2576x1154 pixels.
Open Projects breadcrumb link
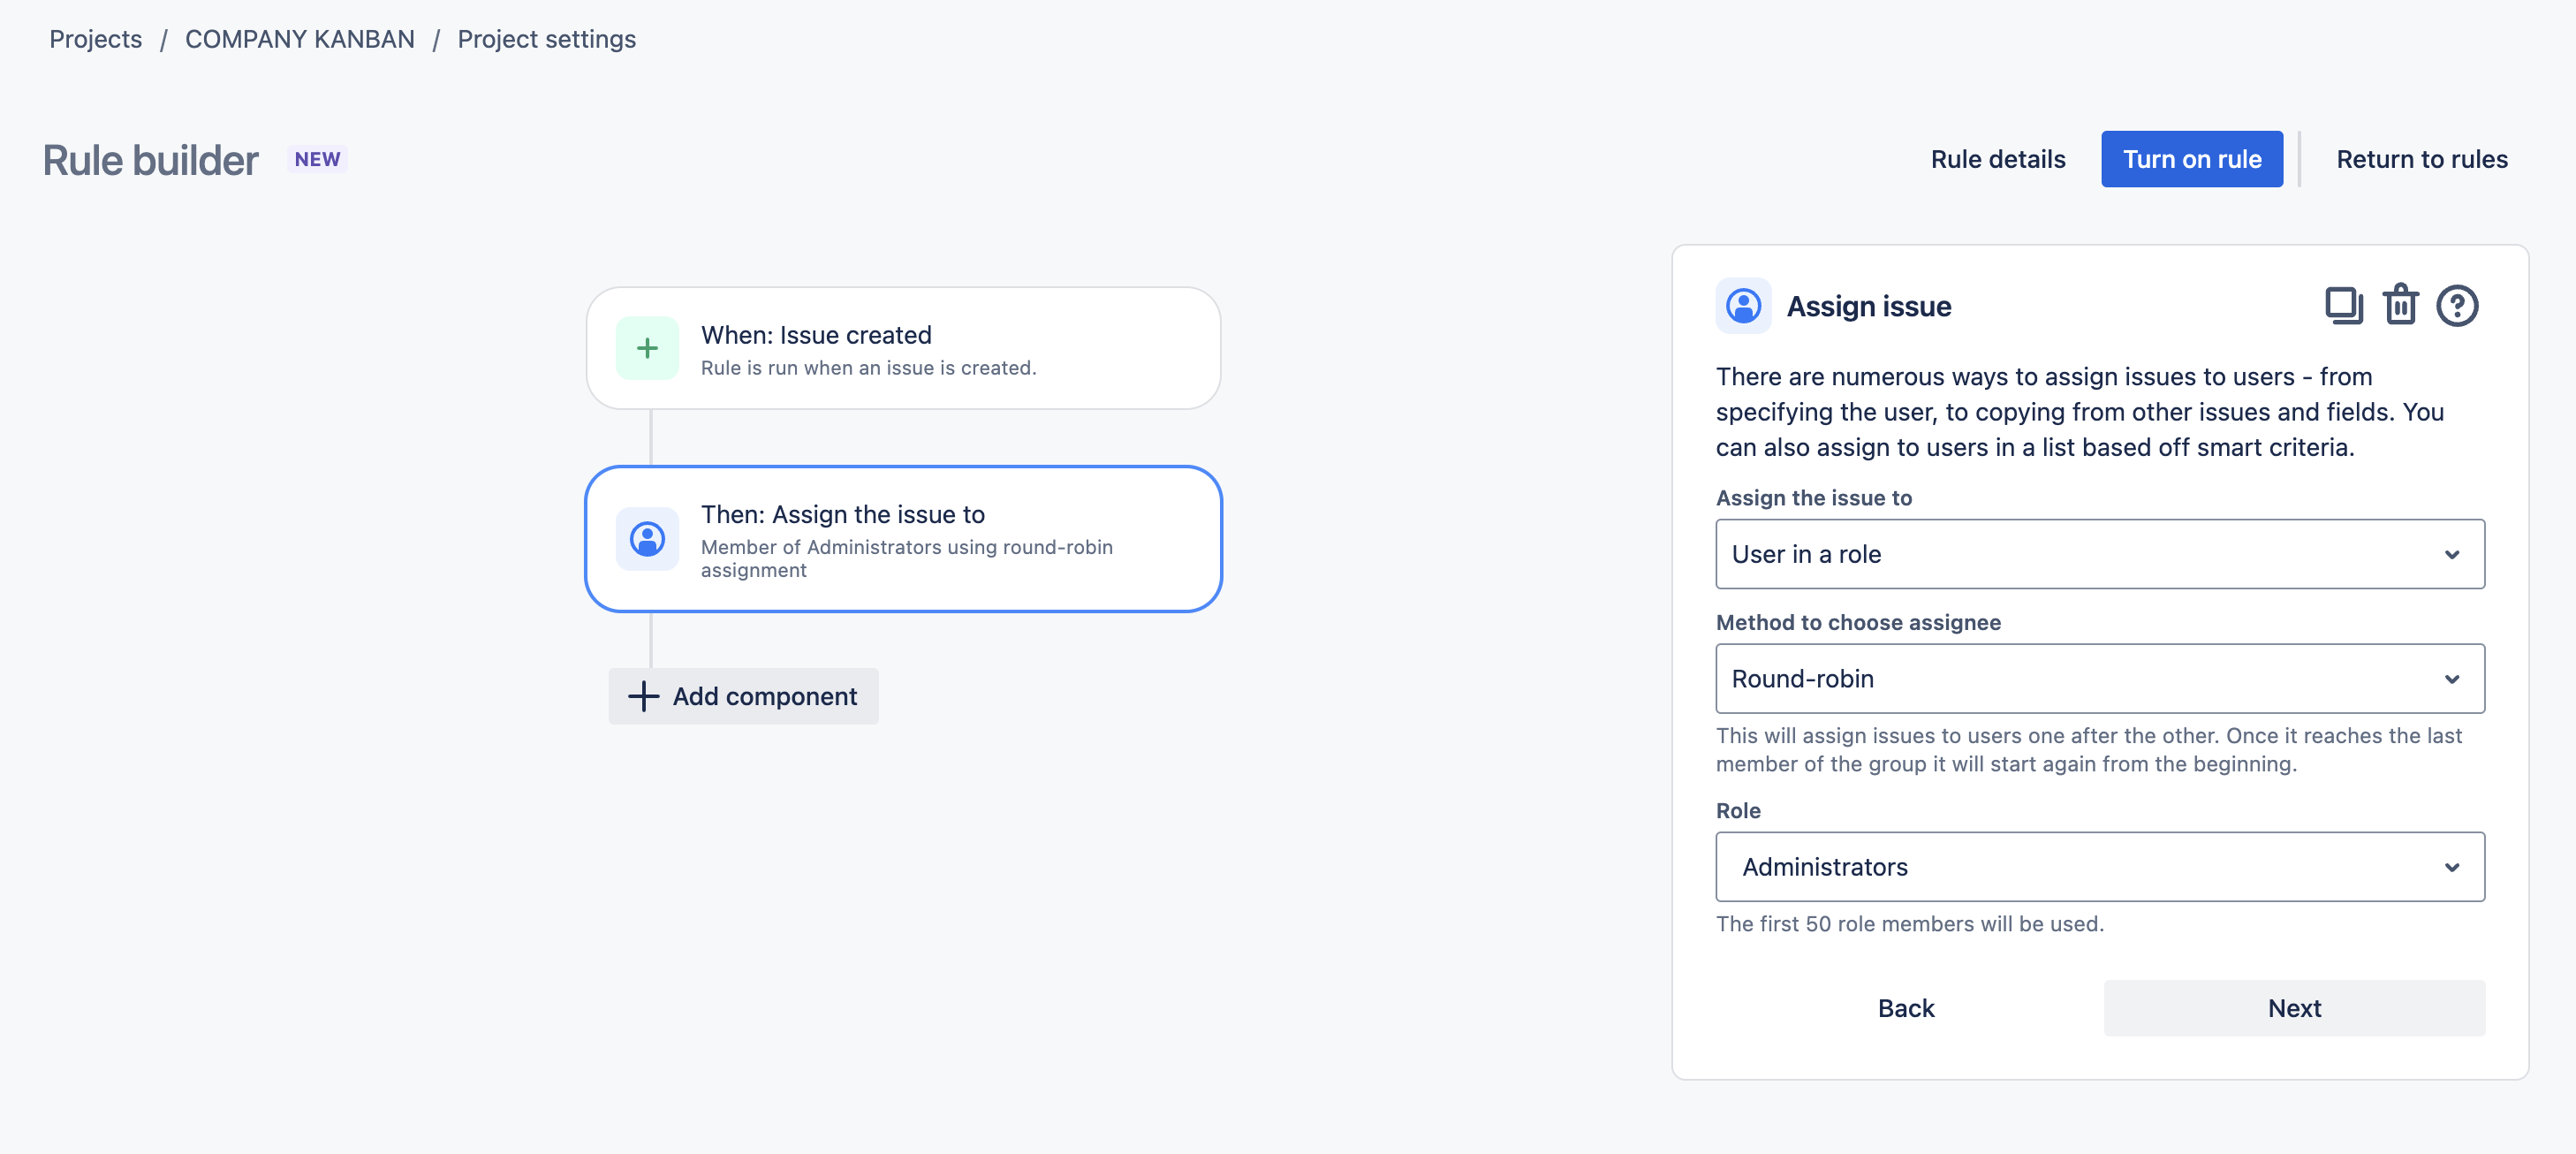96,39
